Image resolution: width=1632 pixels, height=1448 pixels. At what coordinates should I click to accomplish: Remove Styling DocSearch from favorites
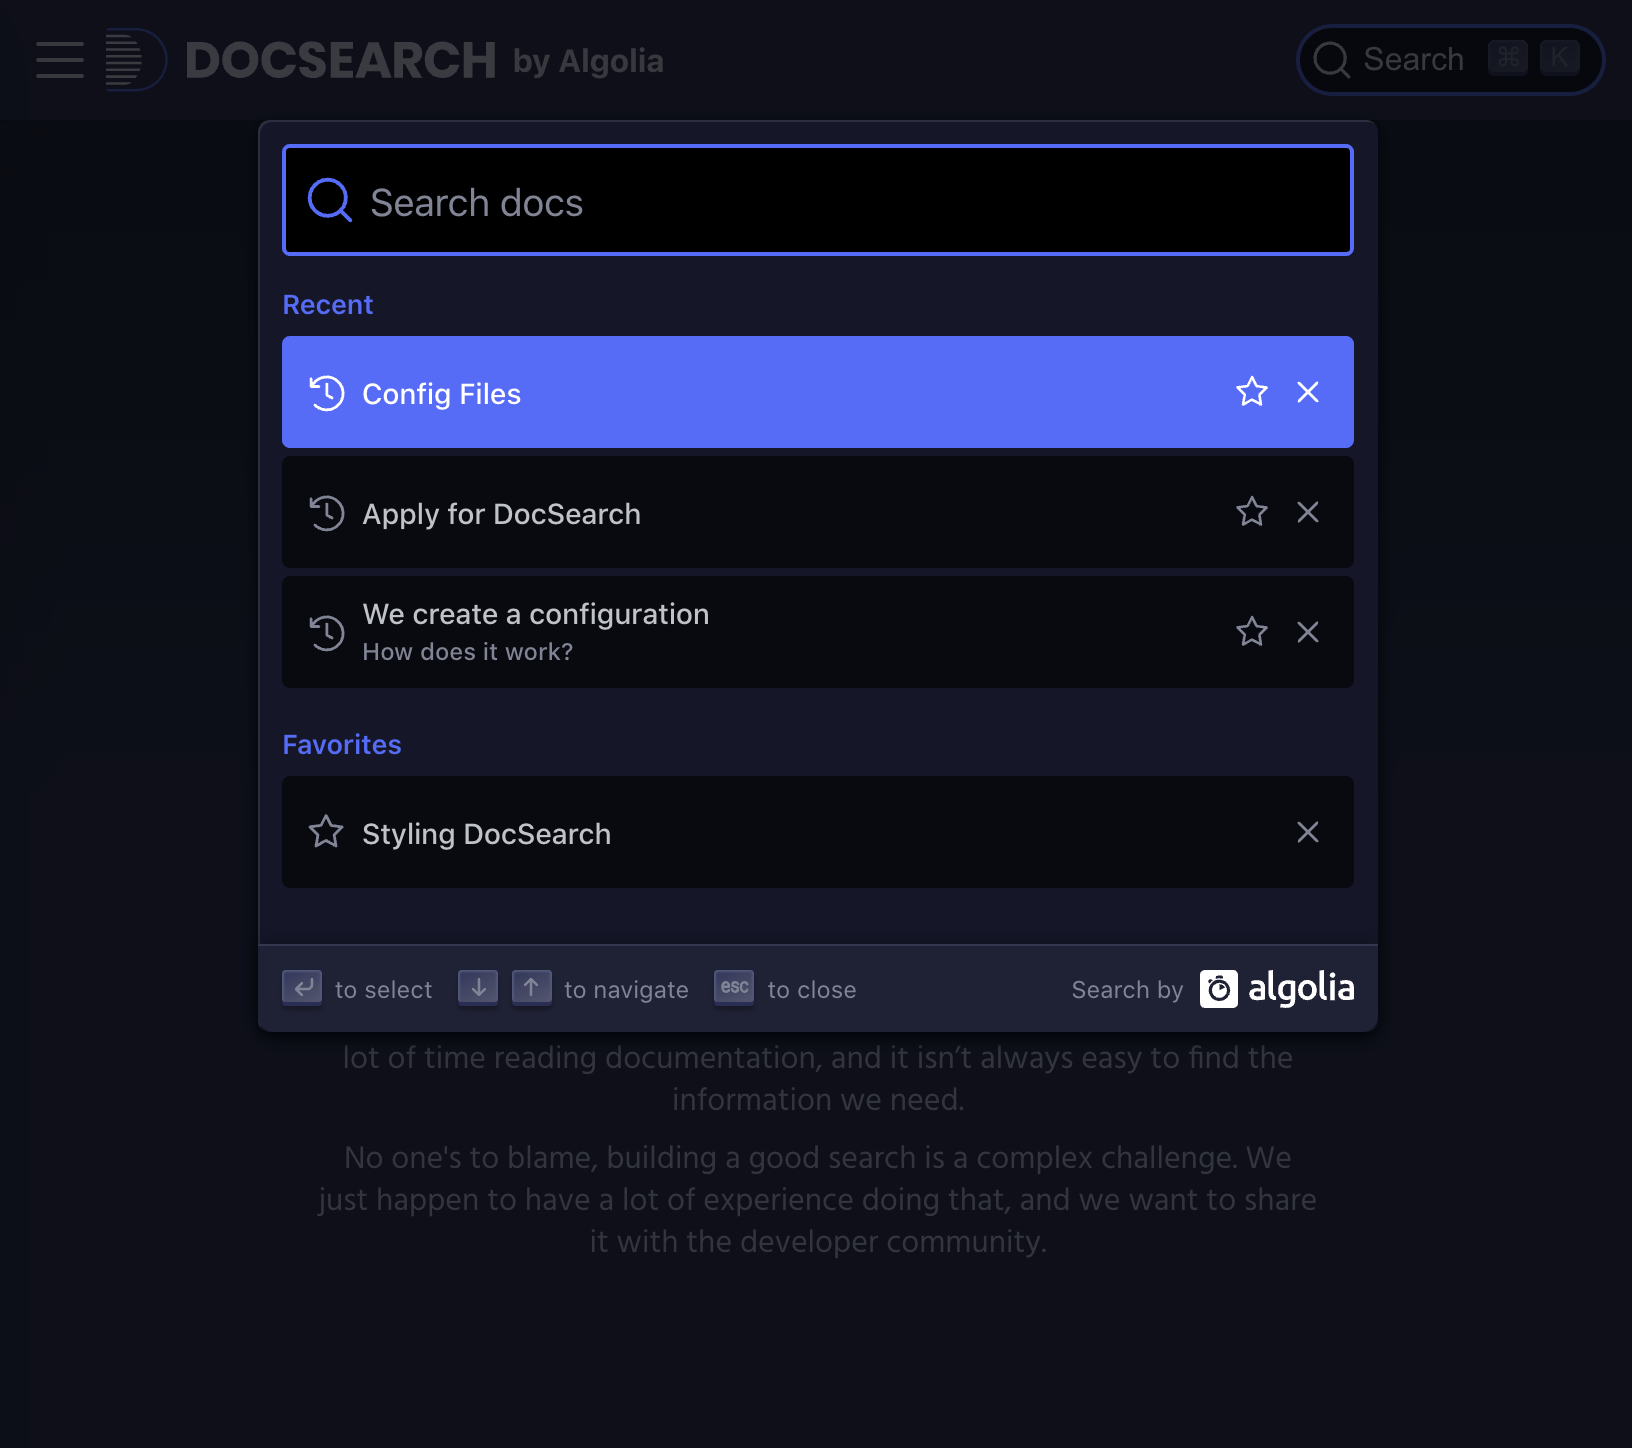tap(1308, 832)
